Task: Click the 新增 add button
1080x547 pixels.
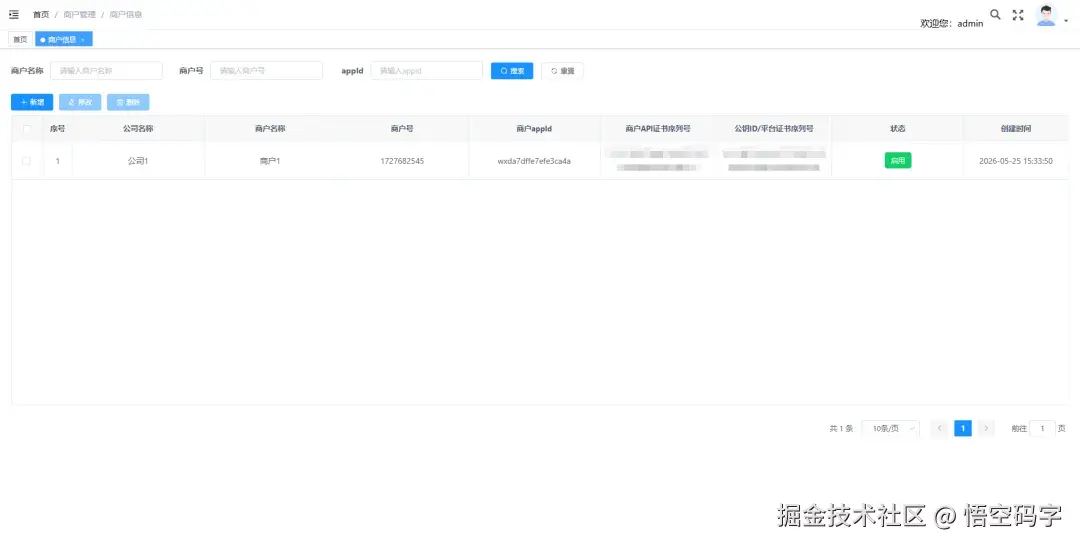Action: point(32,102)
